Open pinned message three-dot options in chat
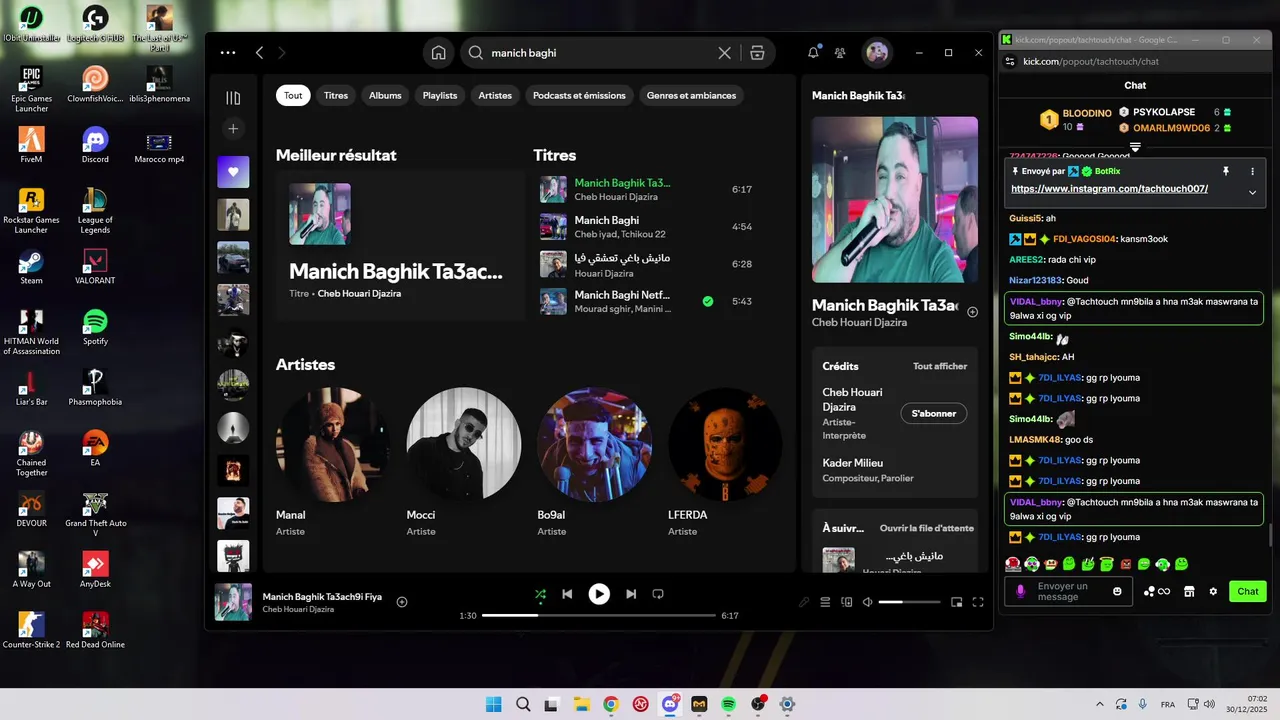This screenshot has width=1280, height=720. [x=1252, y=171]
